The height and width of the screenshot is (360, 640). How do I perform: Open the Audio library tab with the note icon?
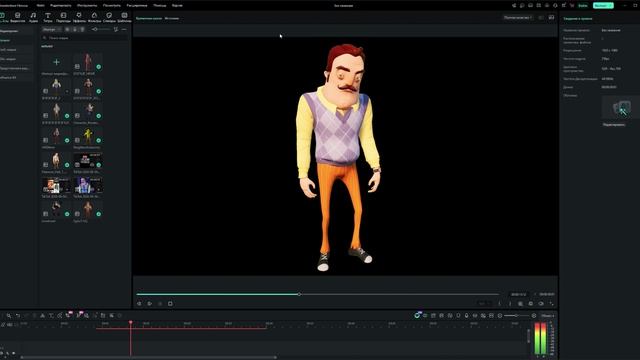(33, 17)
